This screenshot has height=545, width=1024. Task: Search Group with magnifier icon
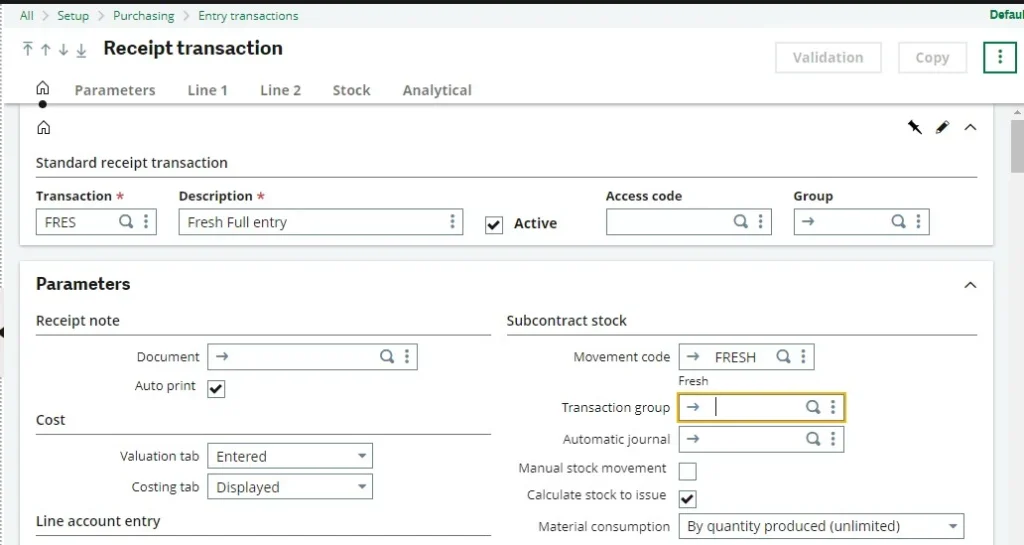click(x=899, y=222)
